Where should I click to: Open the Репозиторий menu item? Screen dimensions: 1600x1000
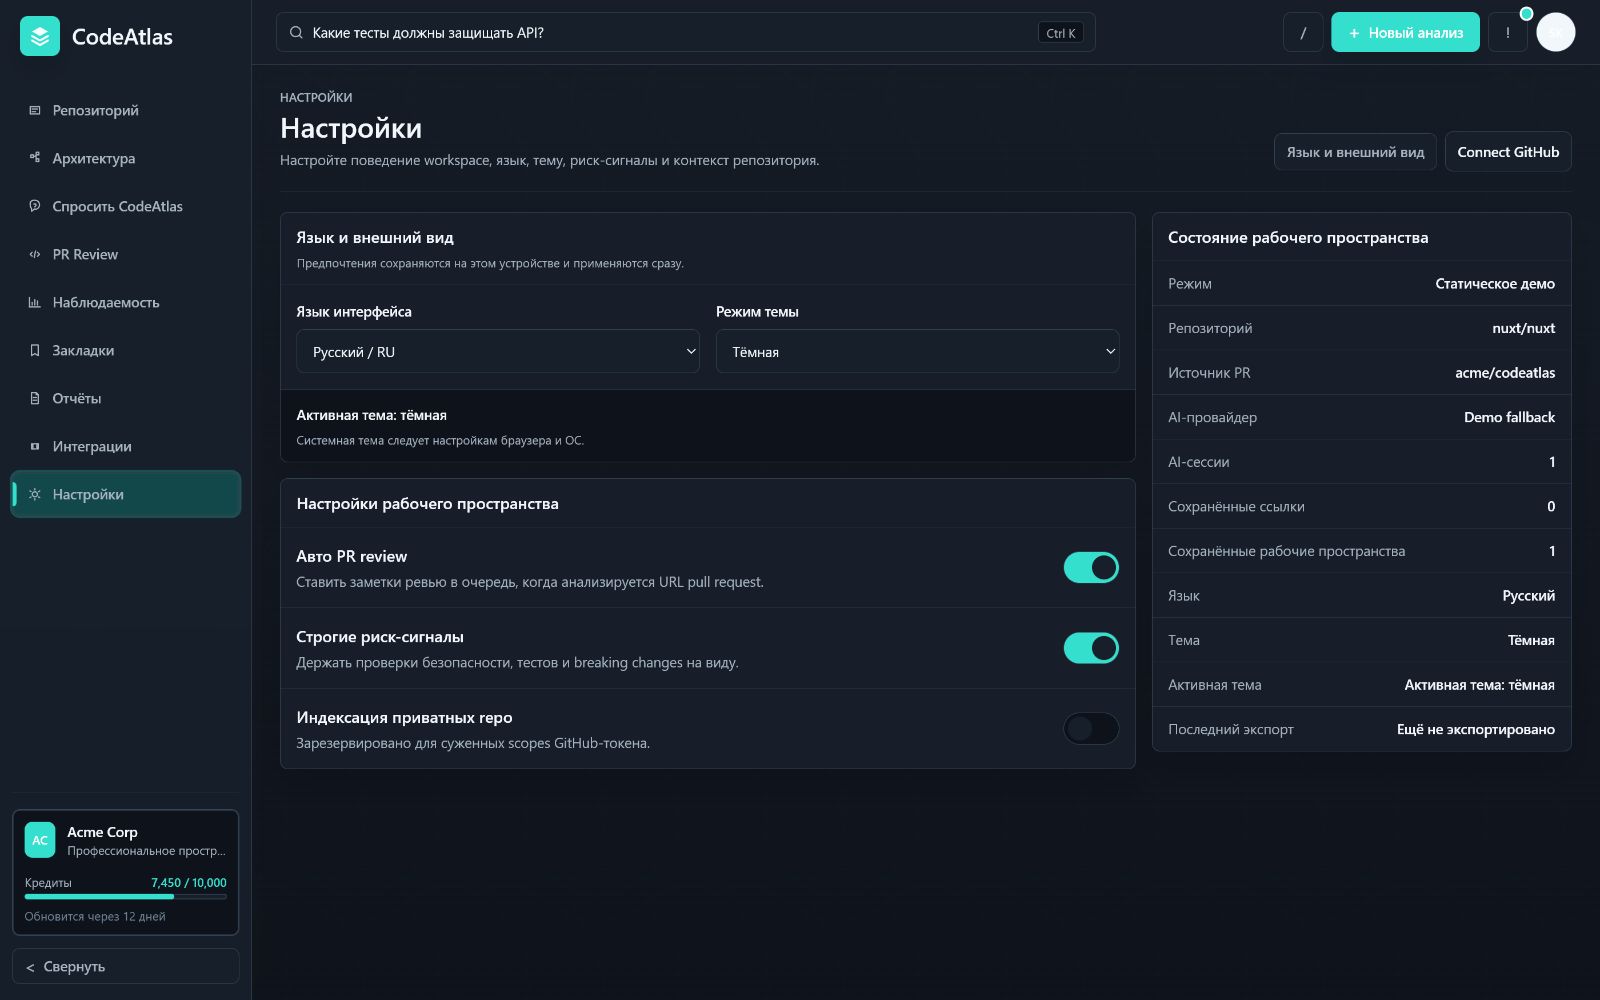(125, 110)
